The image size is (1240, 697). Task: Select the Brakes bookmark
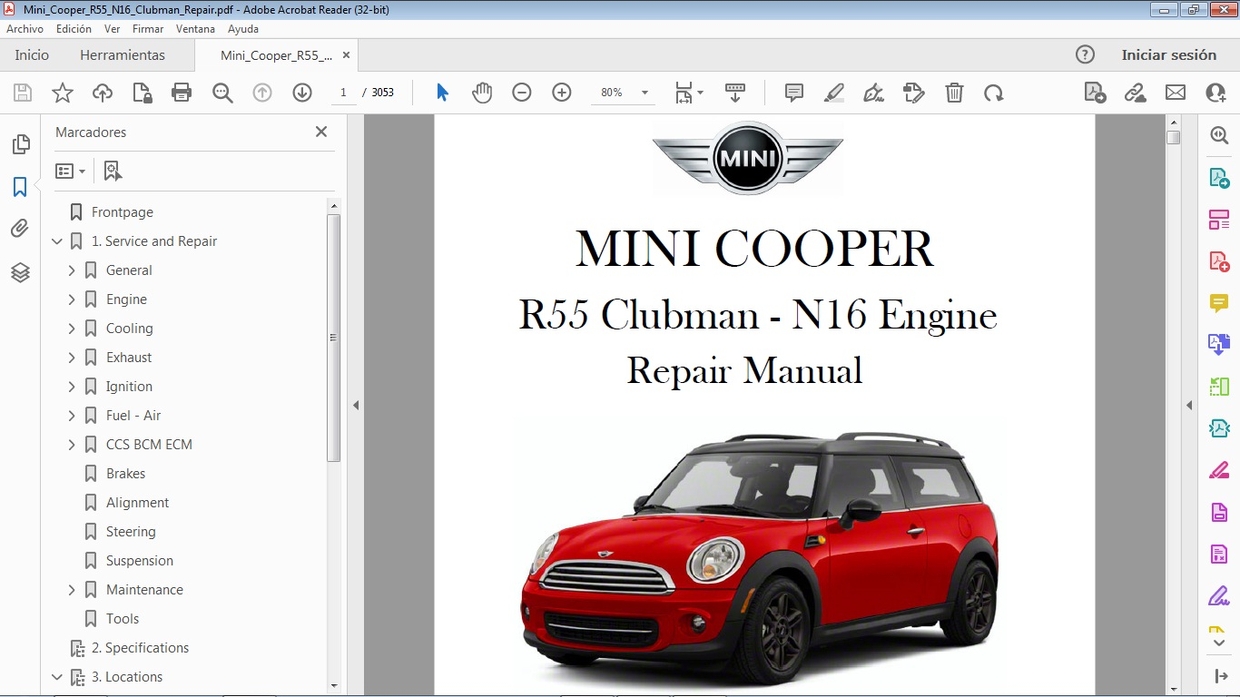[x=124, y=473]
